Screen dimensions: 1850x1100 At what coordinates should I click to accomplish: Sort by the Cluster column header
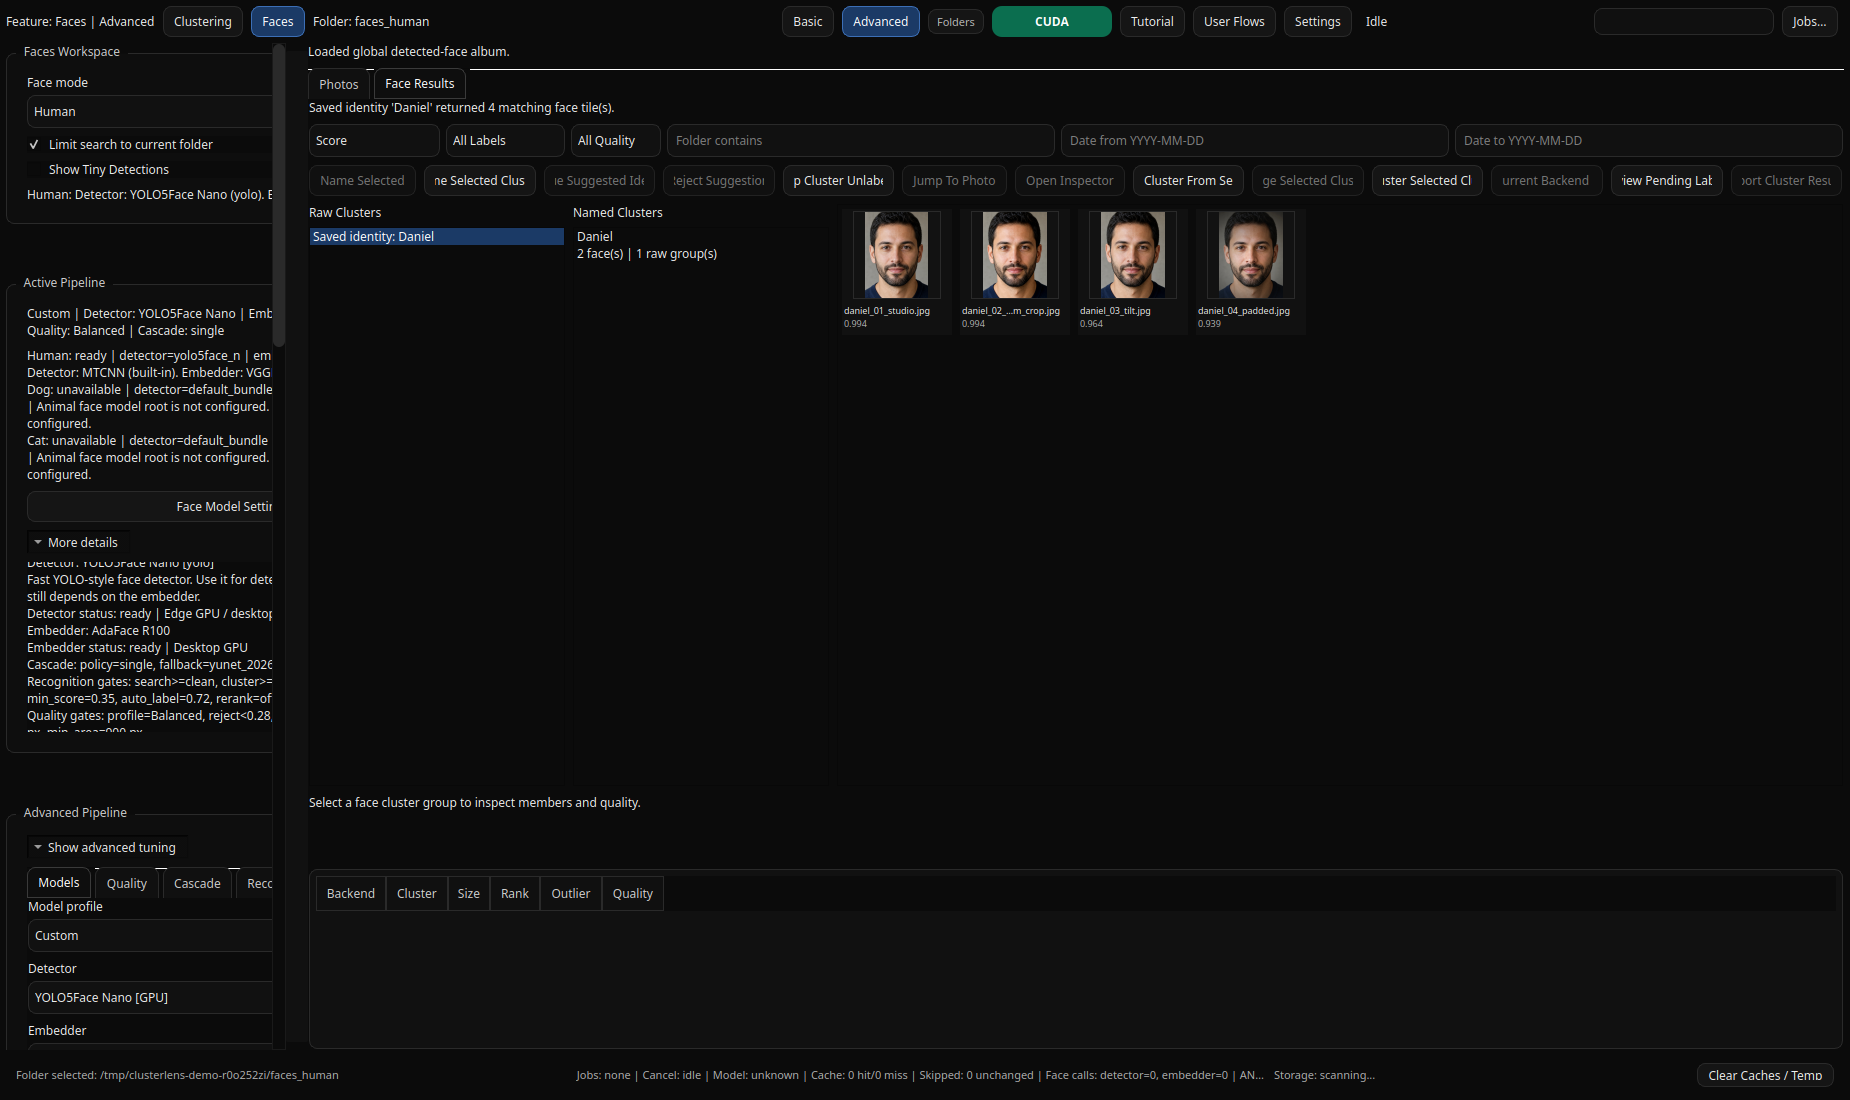point(416,893)
